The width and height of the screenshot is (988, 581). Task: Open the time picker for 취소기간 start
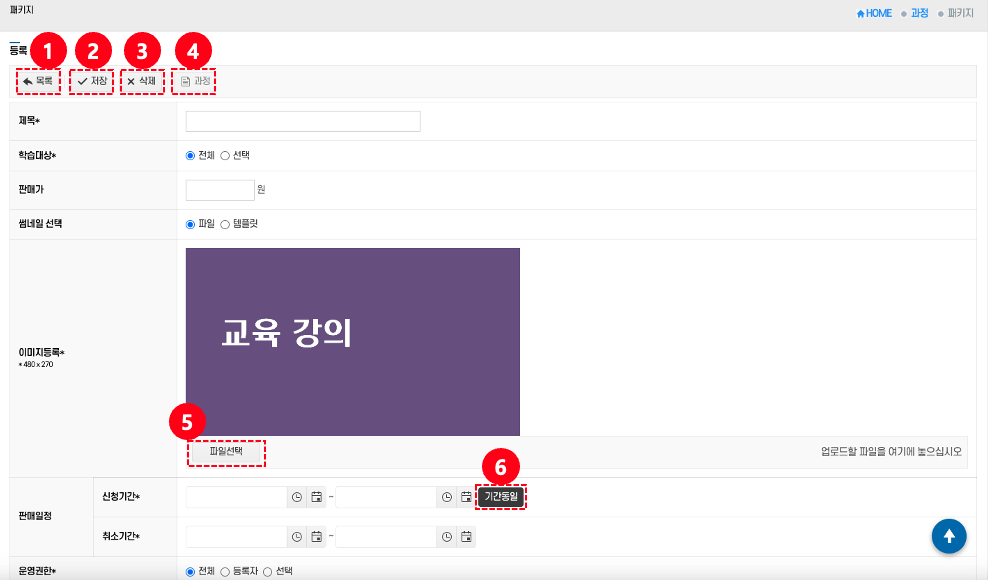click(x=296, y=537)
